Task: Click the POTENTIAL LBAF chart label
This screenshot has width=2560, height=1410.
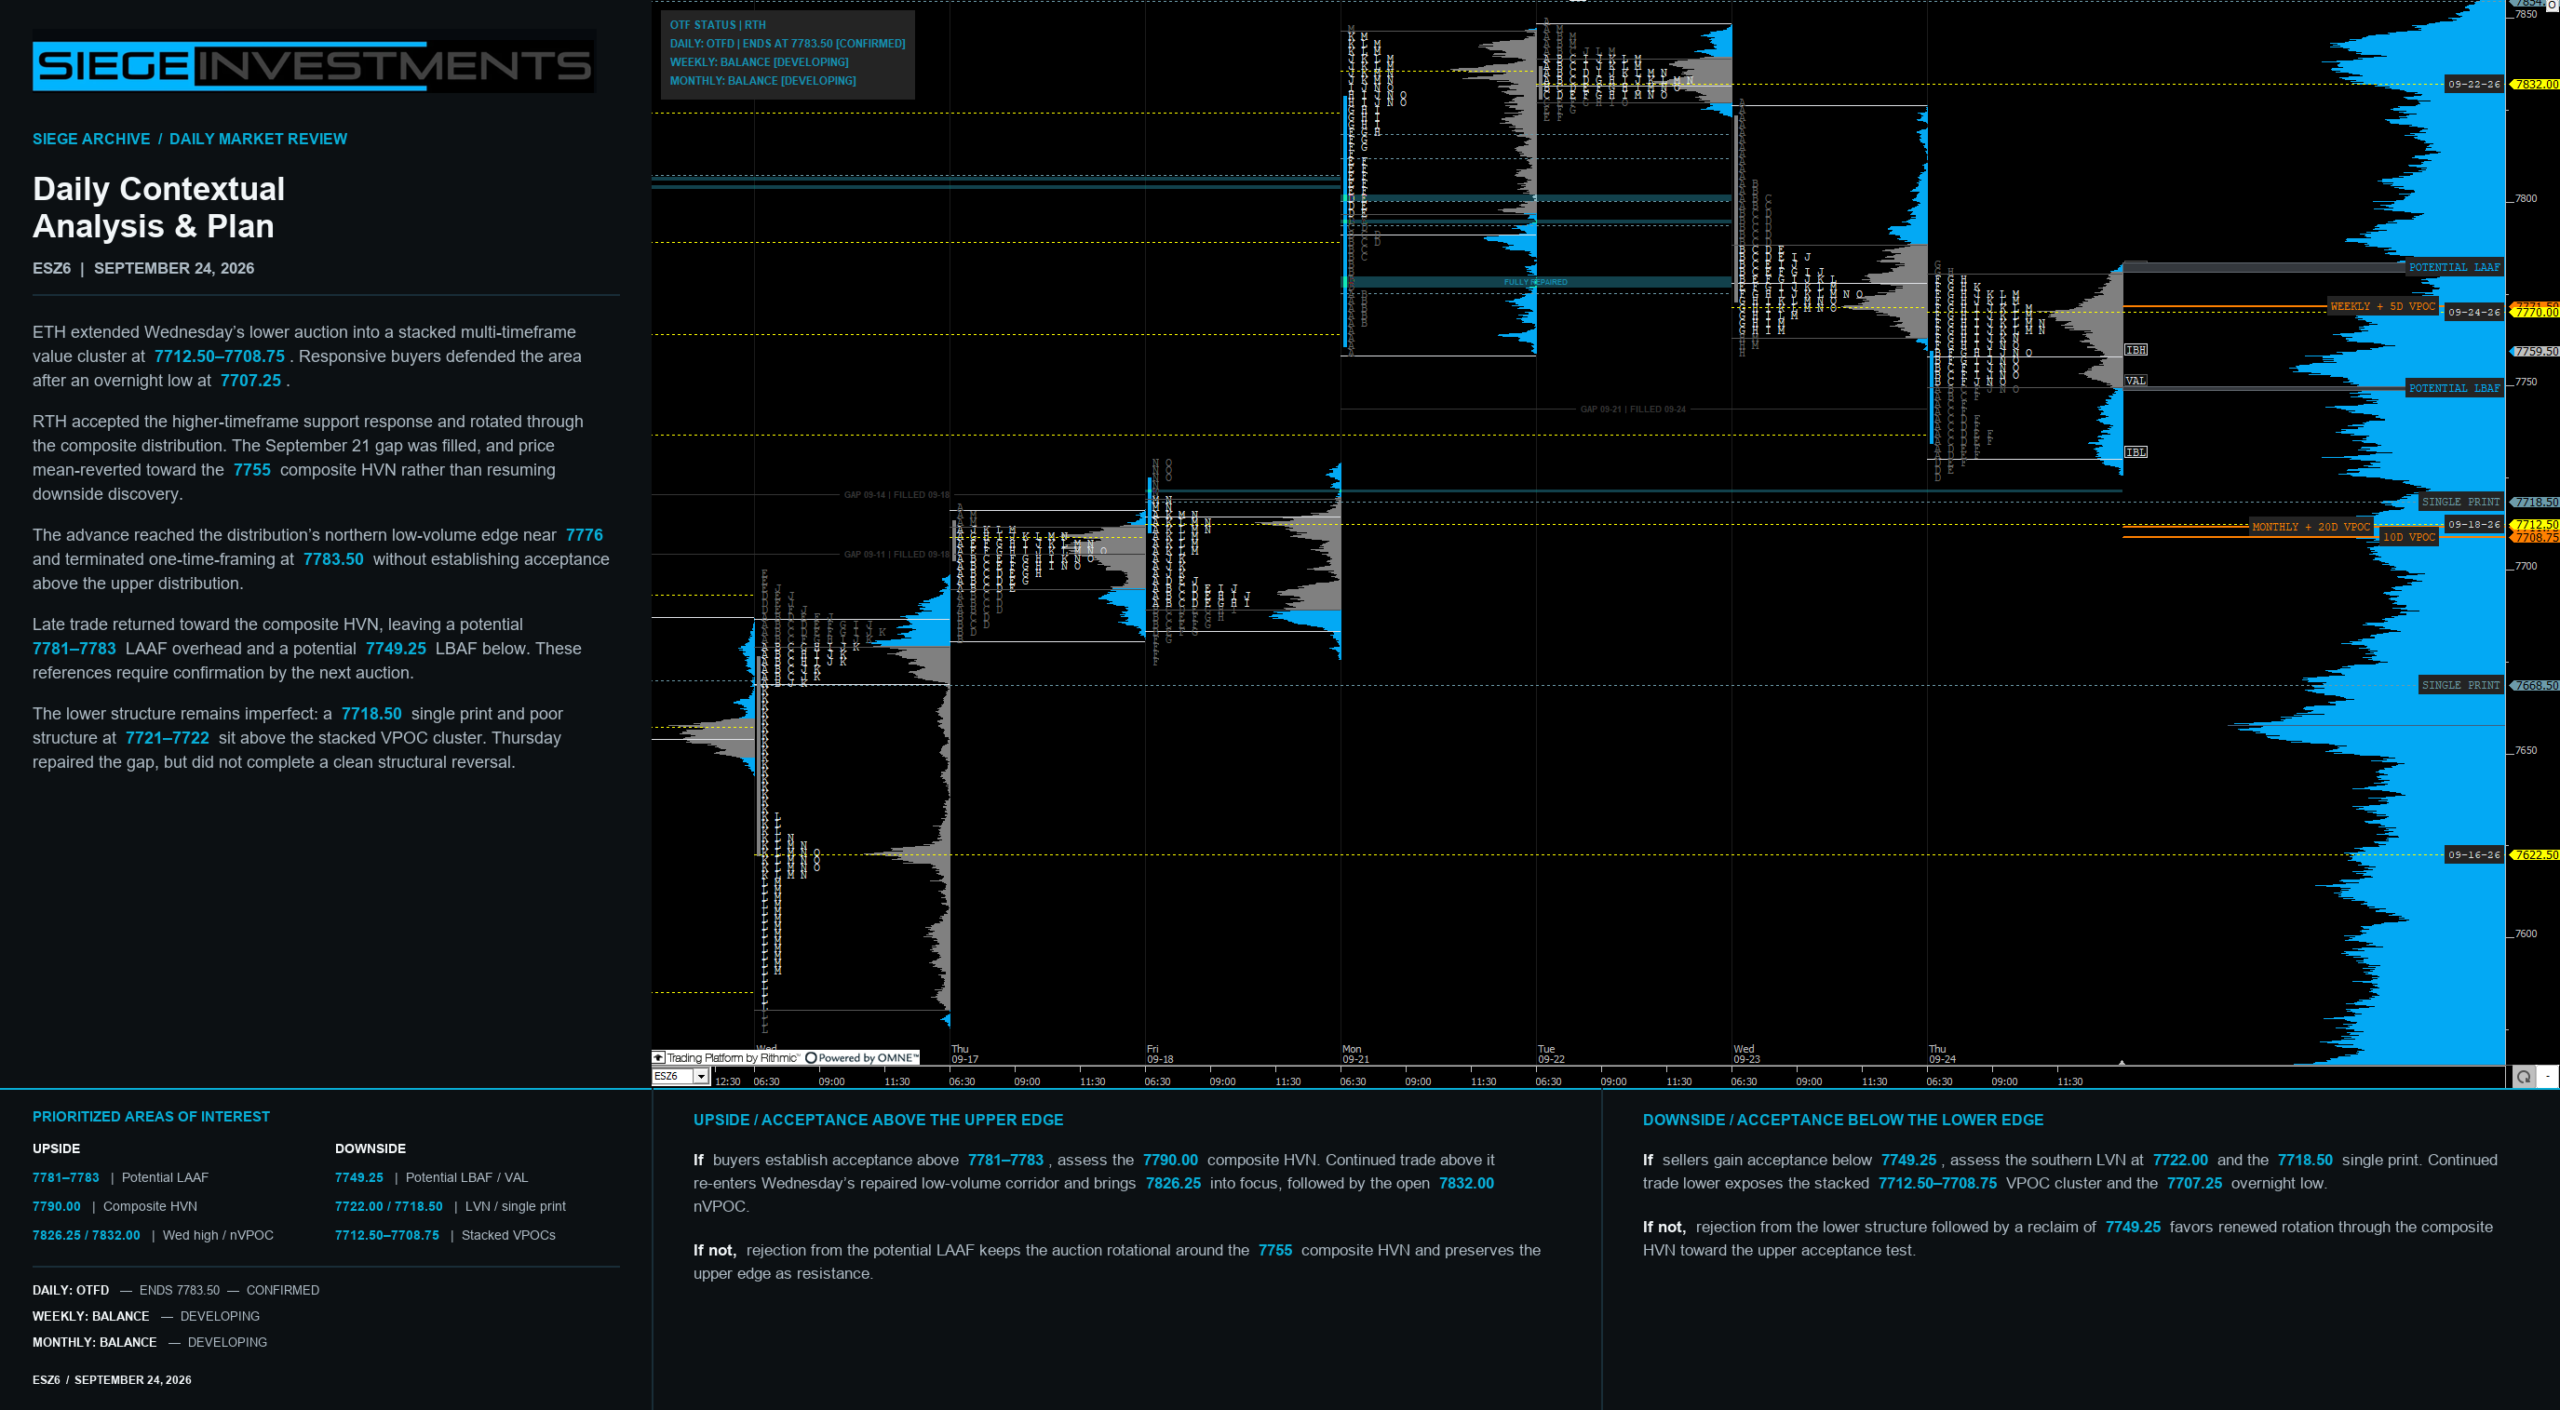Action: [x=2454, y=389]
